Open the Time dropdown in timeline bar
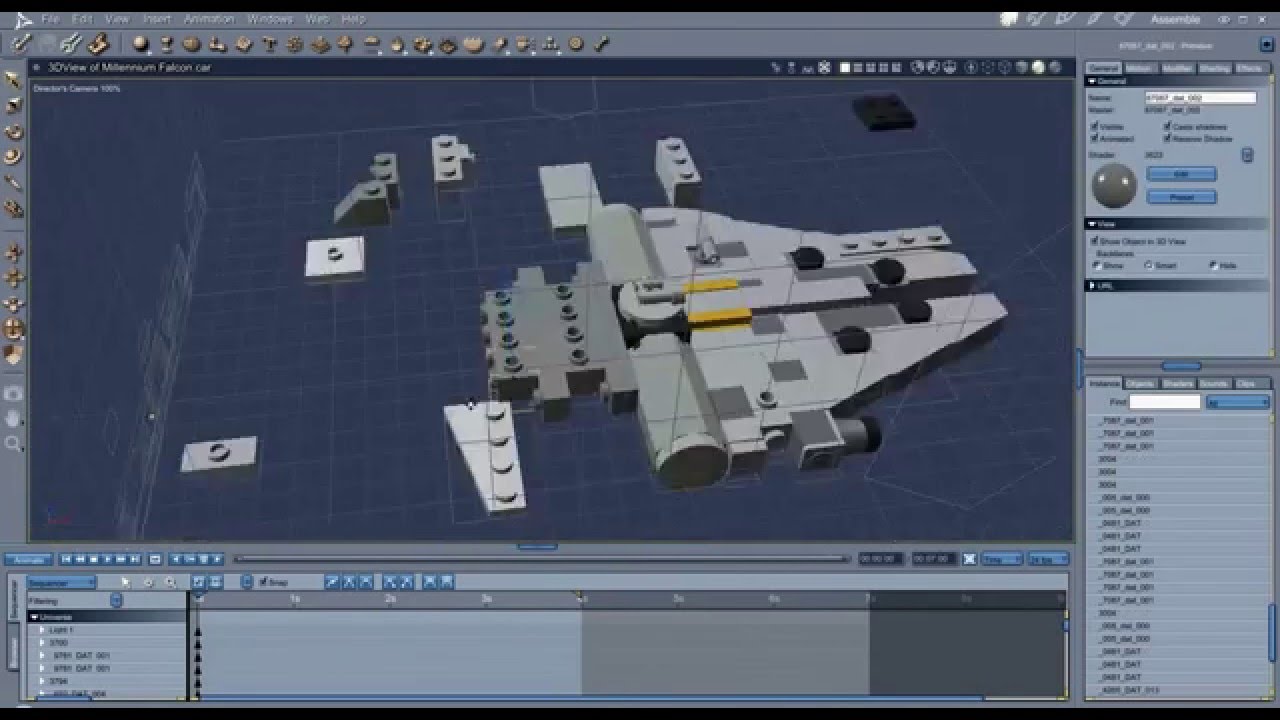 coord(1002,559)
